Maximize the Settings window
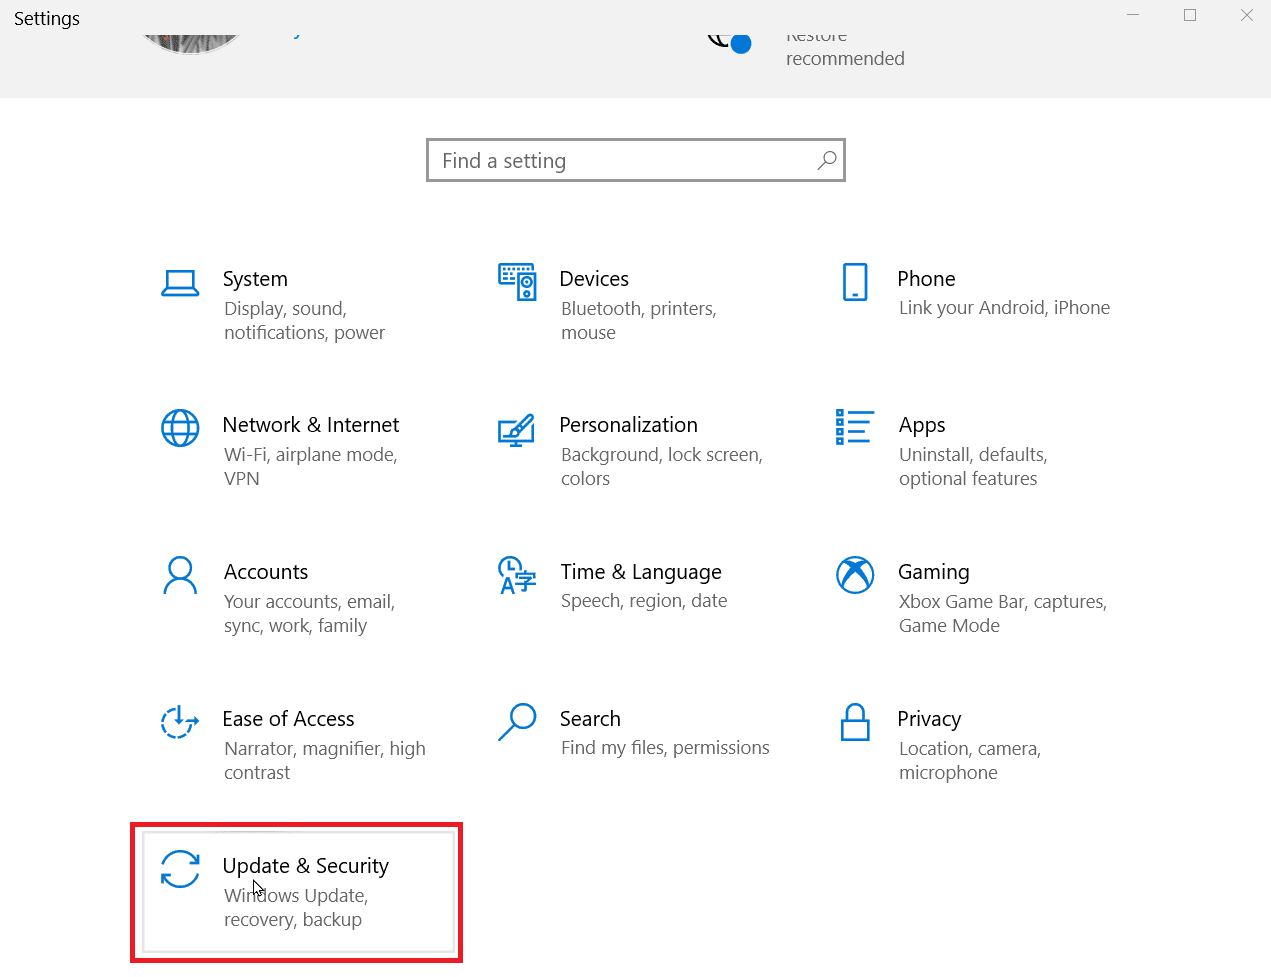Screen dimensions: 1271x977 coord(1190,15)
